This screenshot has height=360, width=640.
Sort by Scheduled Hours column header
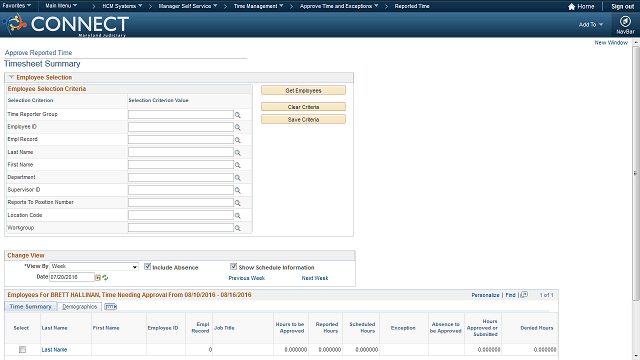(x=362, y=328)
